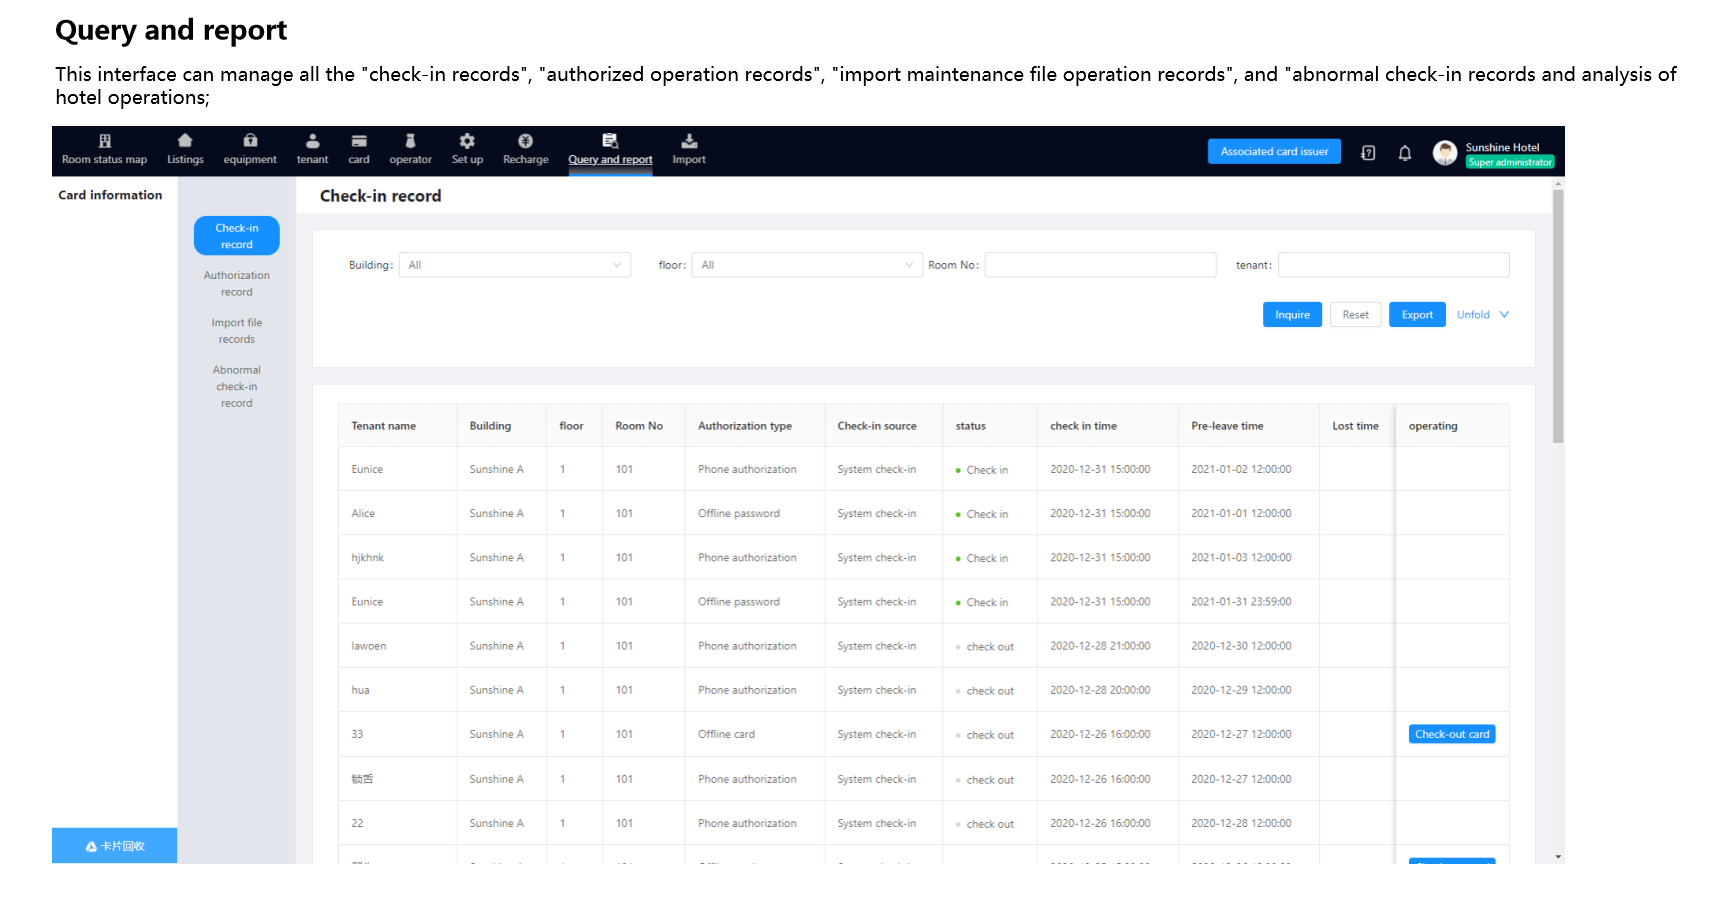The height and width of the screenshot is (913, 1724).
Task: Click the Room No input field
Action: pos(1100,265)
